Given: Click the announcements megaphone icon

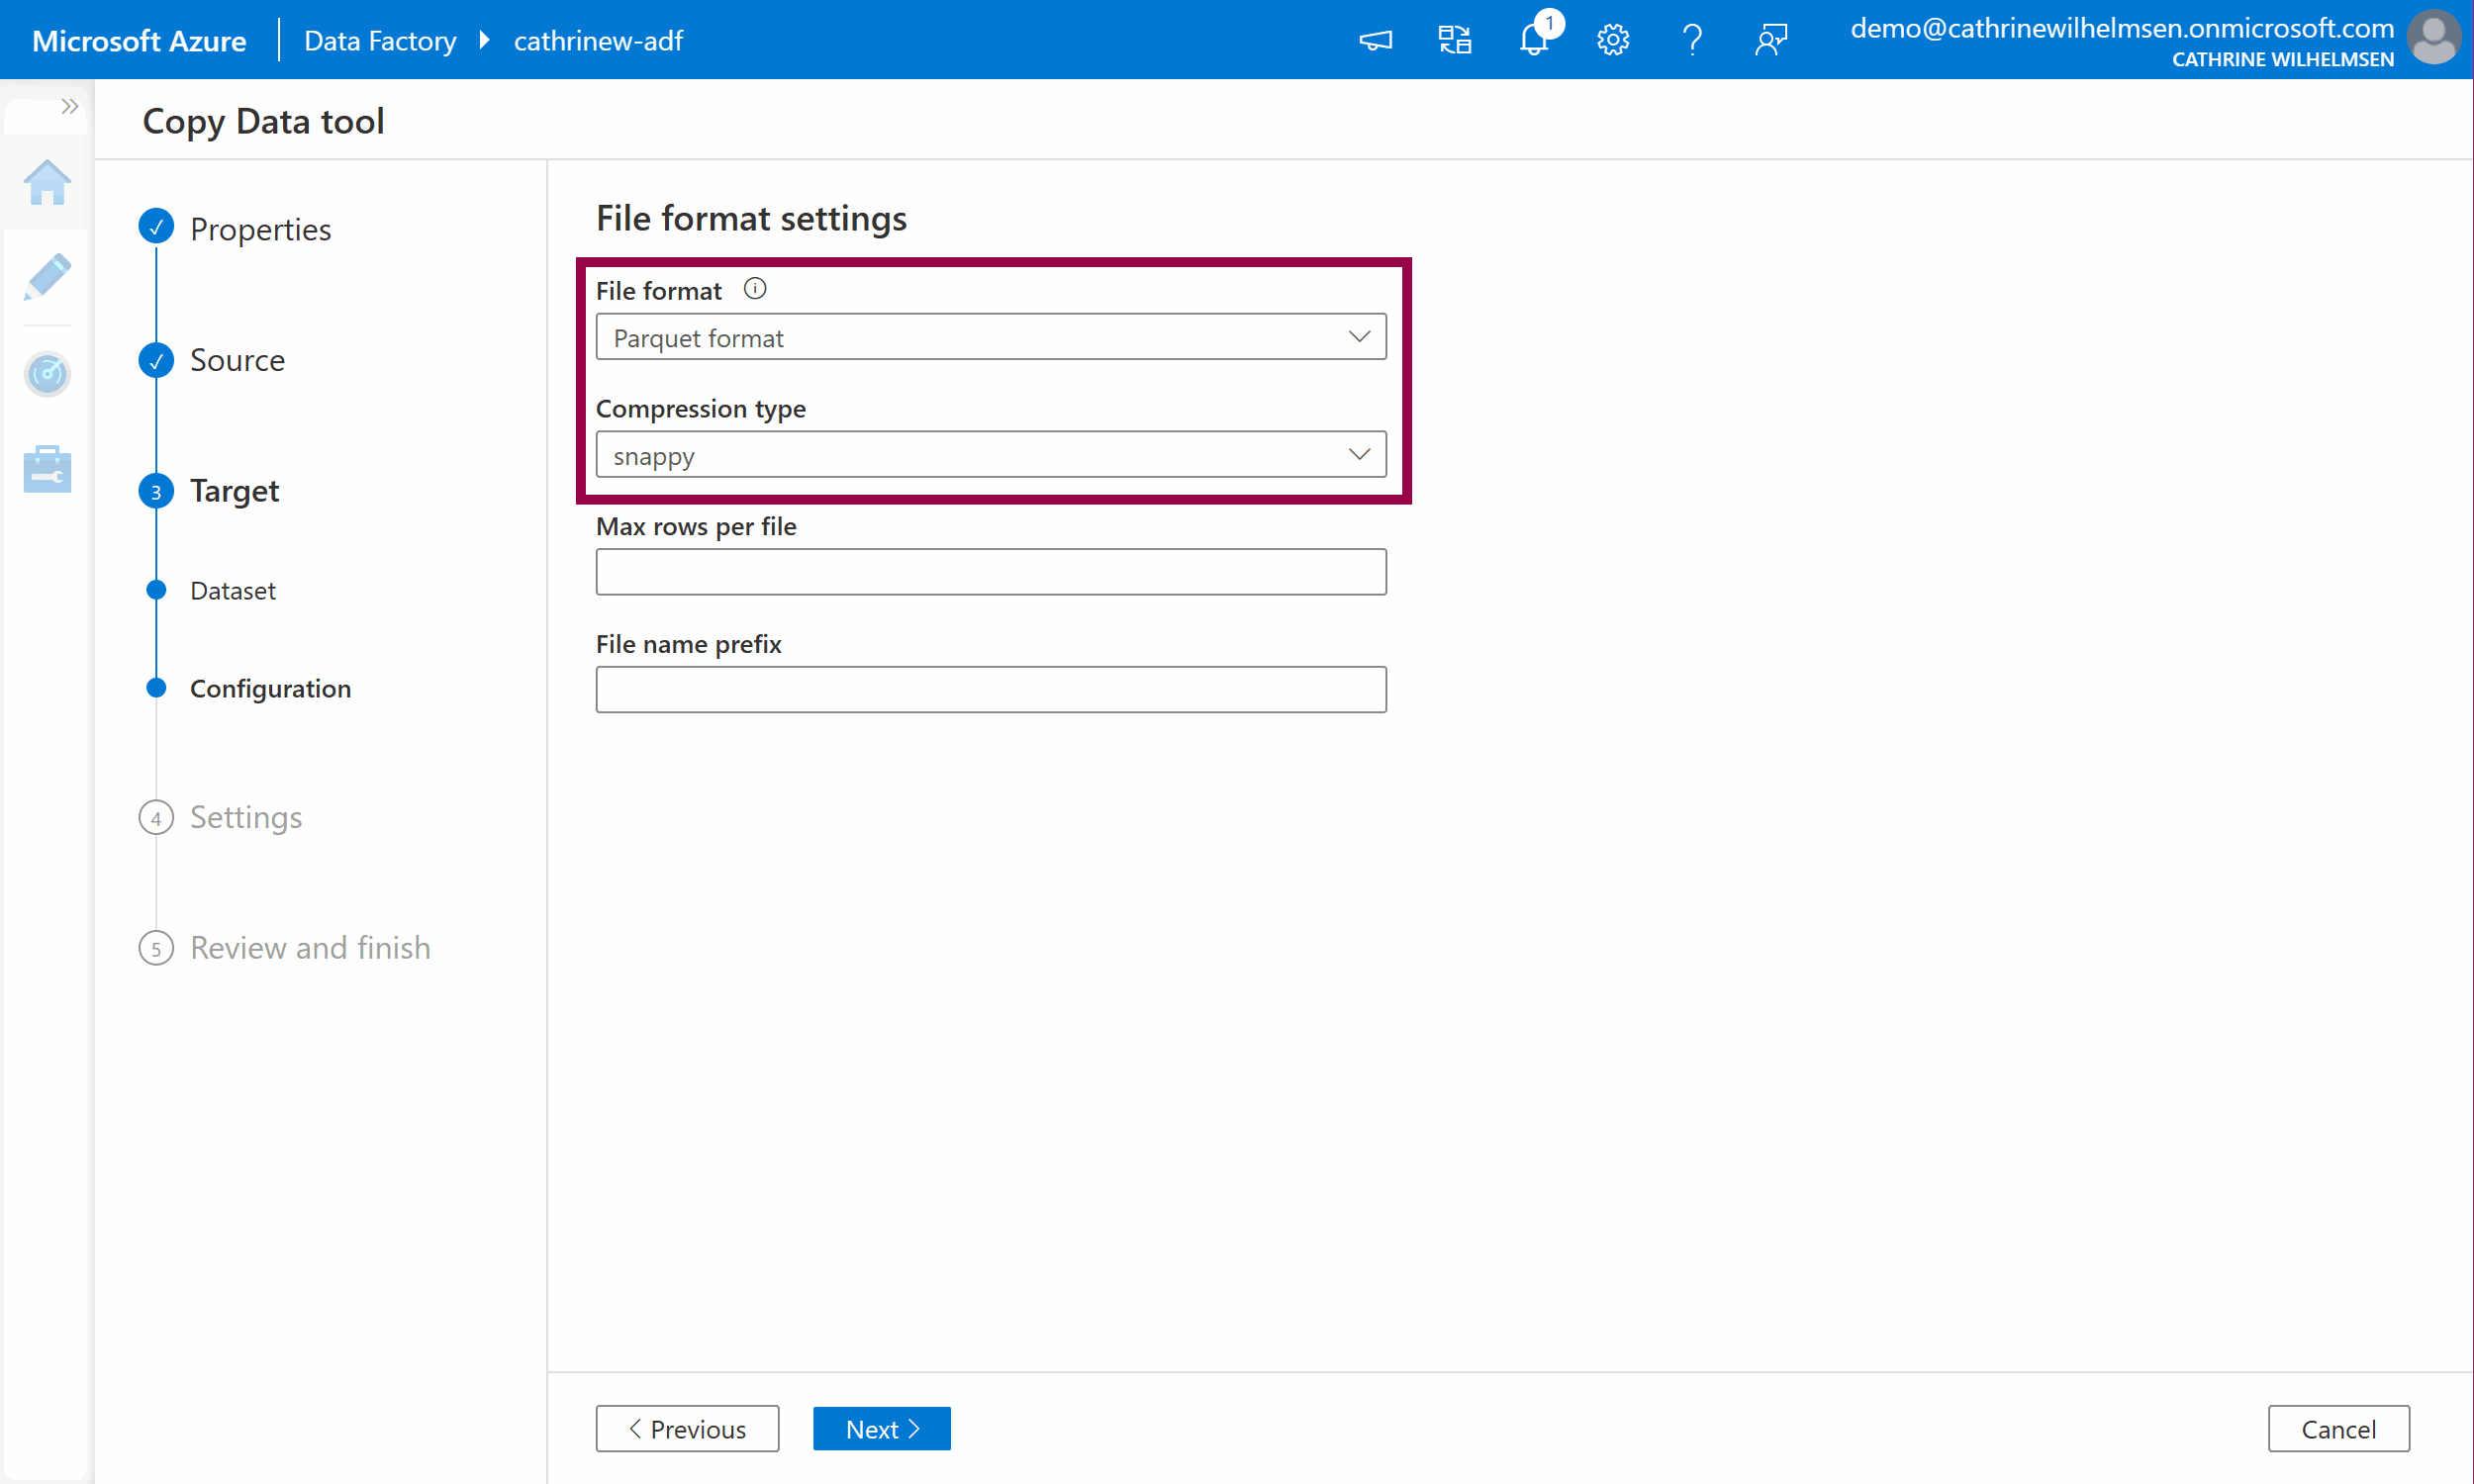Looking at the screenshot, I should point(1376,40).
